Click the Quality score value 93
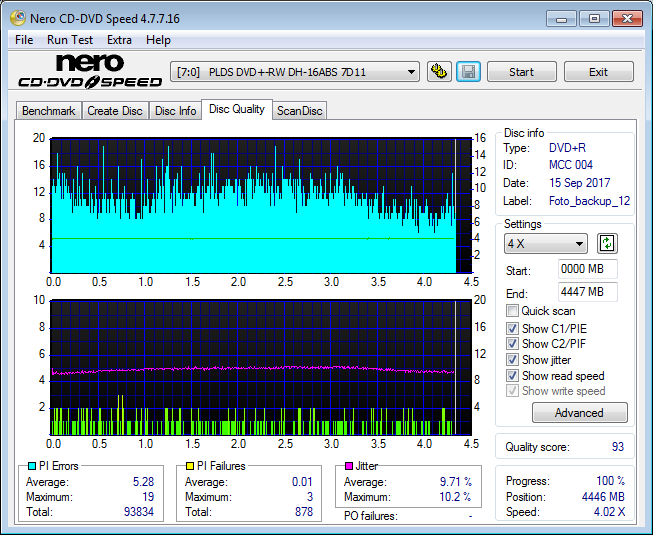653x535 pixels. 618,447
